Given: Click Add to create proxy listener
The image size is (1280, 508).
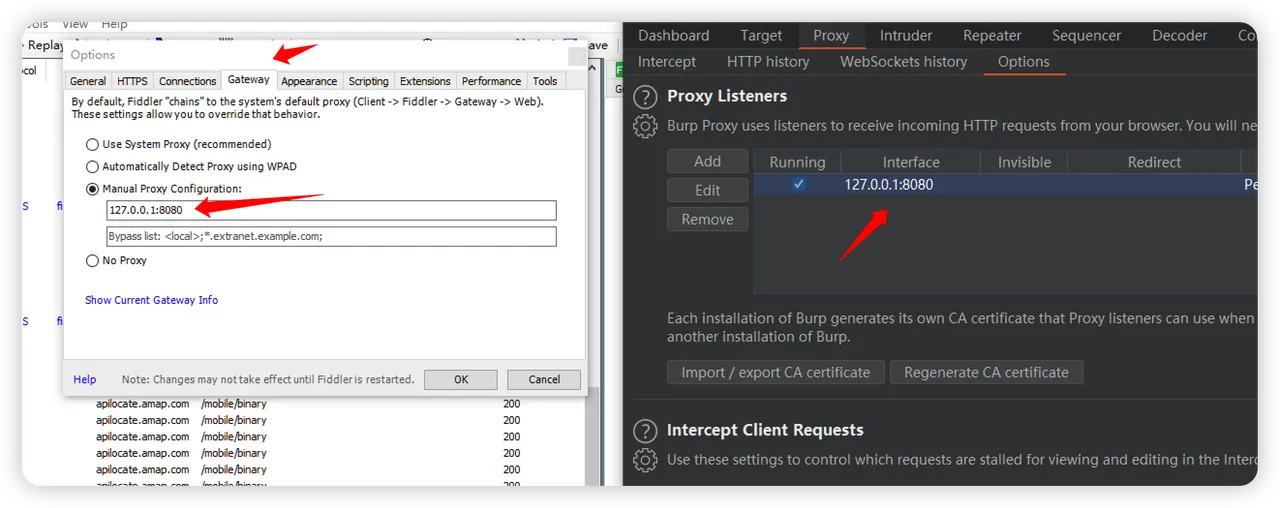Looking at the screenshot, I should (707, 161).
